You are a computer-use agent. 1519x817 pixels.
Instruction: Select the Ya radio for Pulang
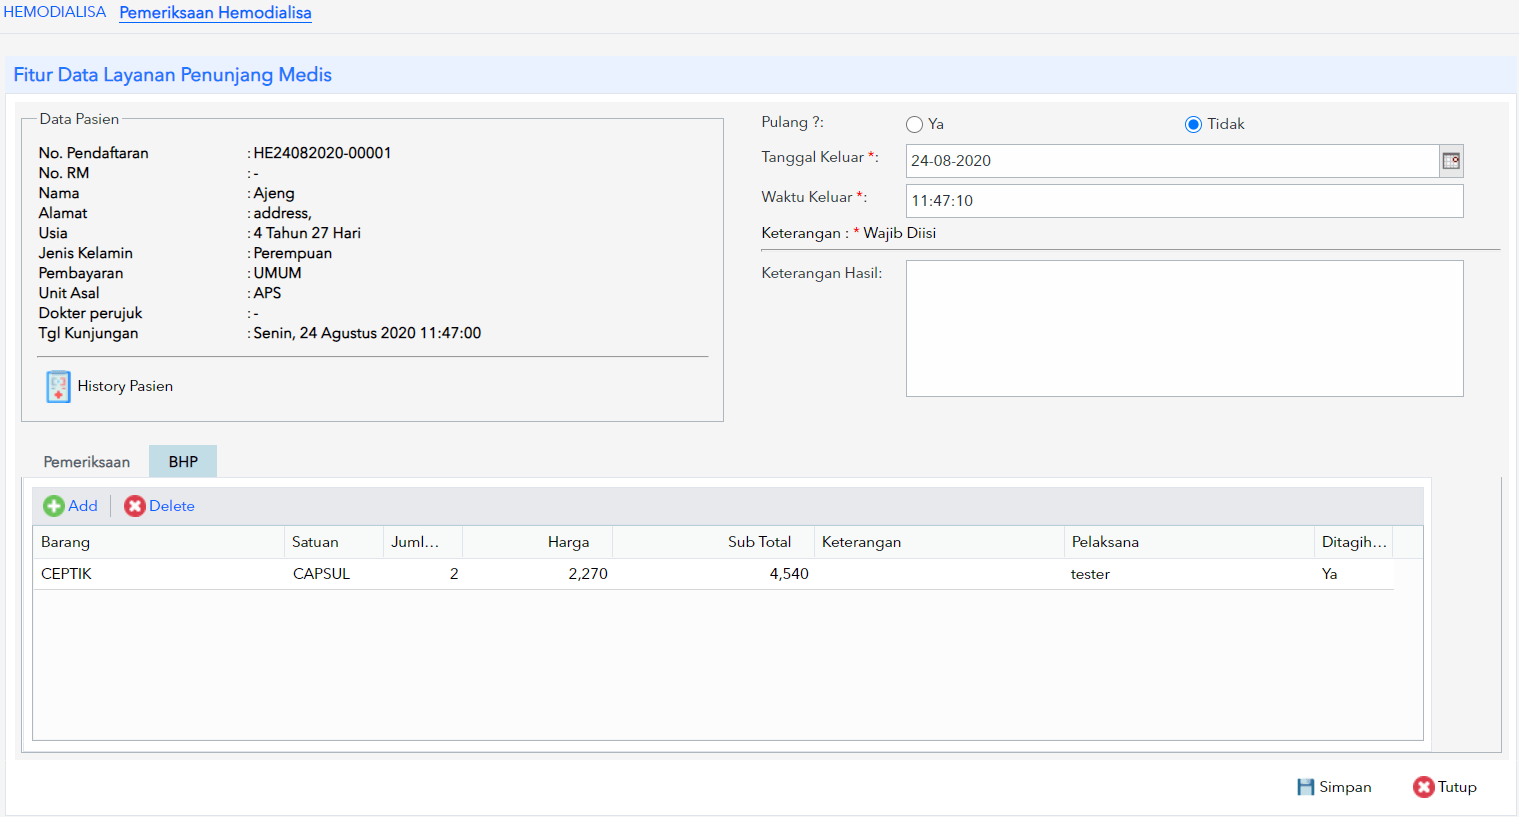(914, 125)
